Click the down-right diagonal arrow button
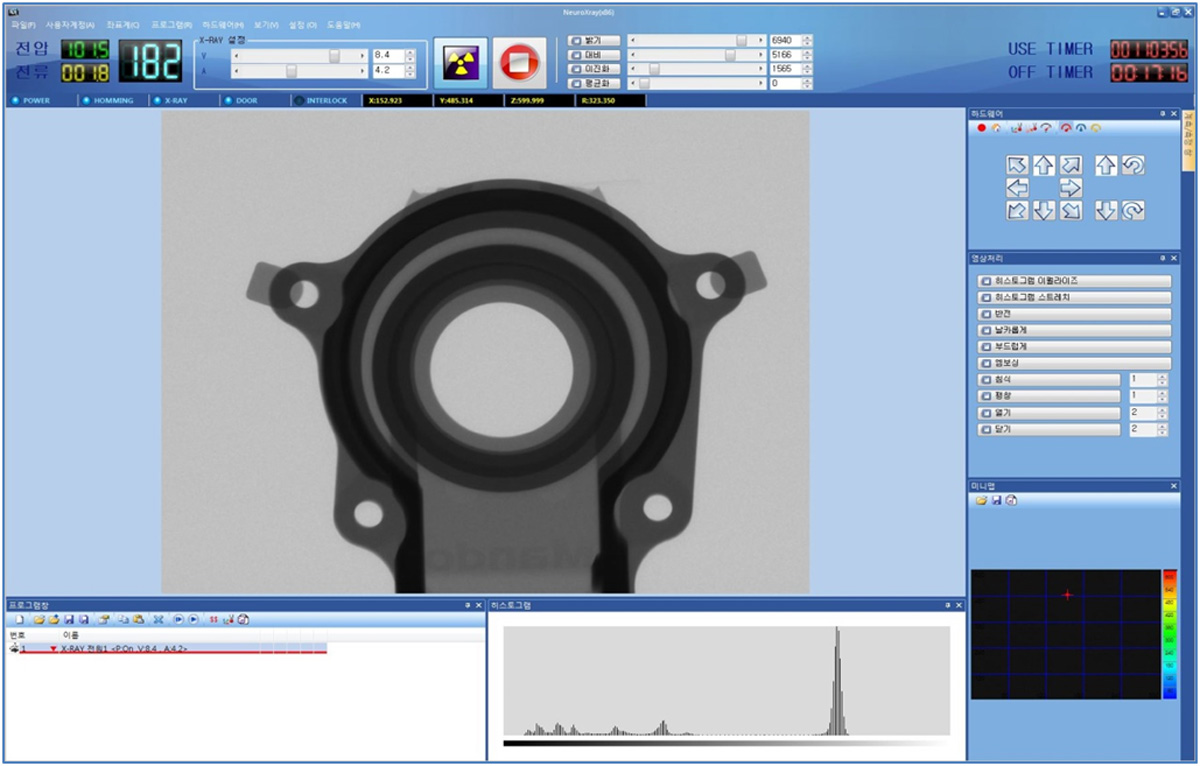Image resolution: width=1200 pixels, height=766 pixels. [1071, 210]
